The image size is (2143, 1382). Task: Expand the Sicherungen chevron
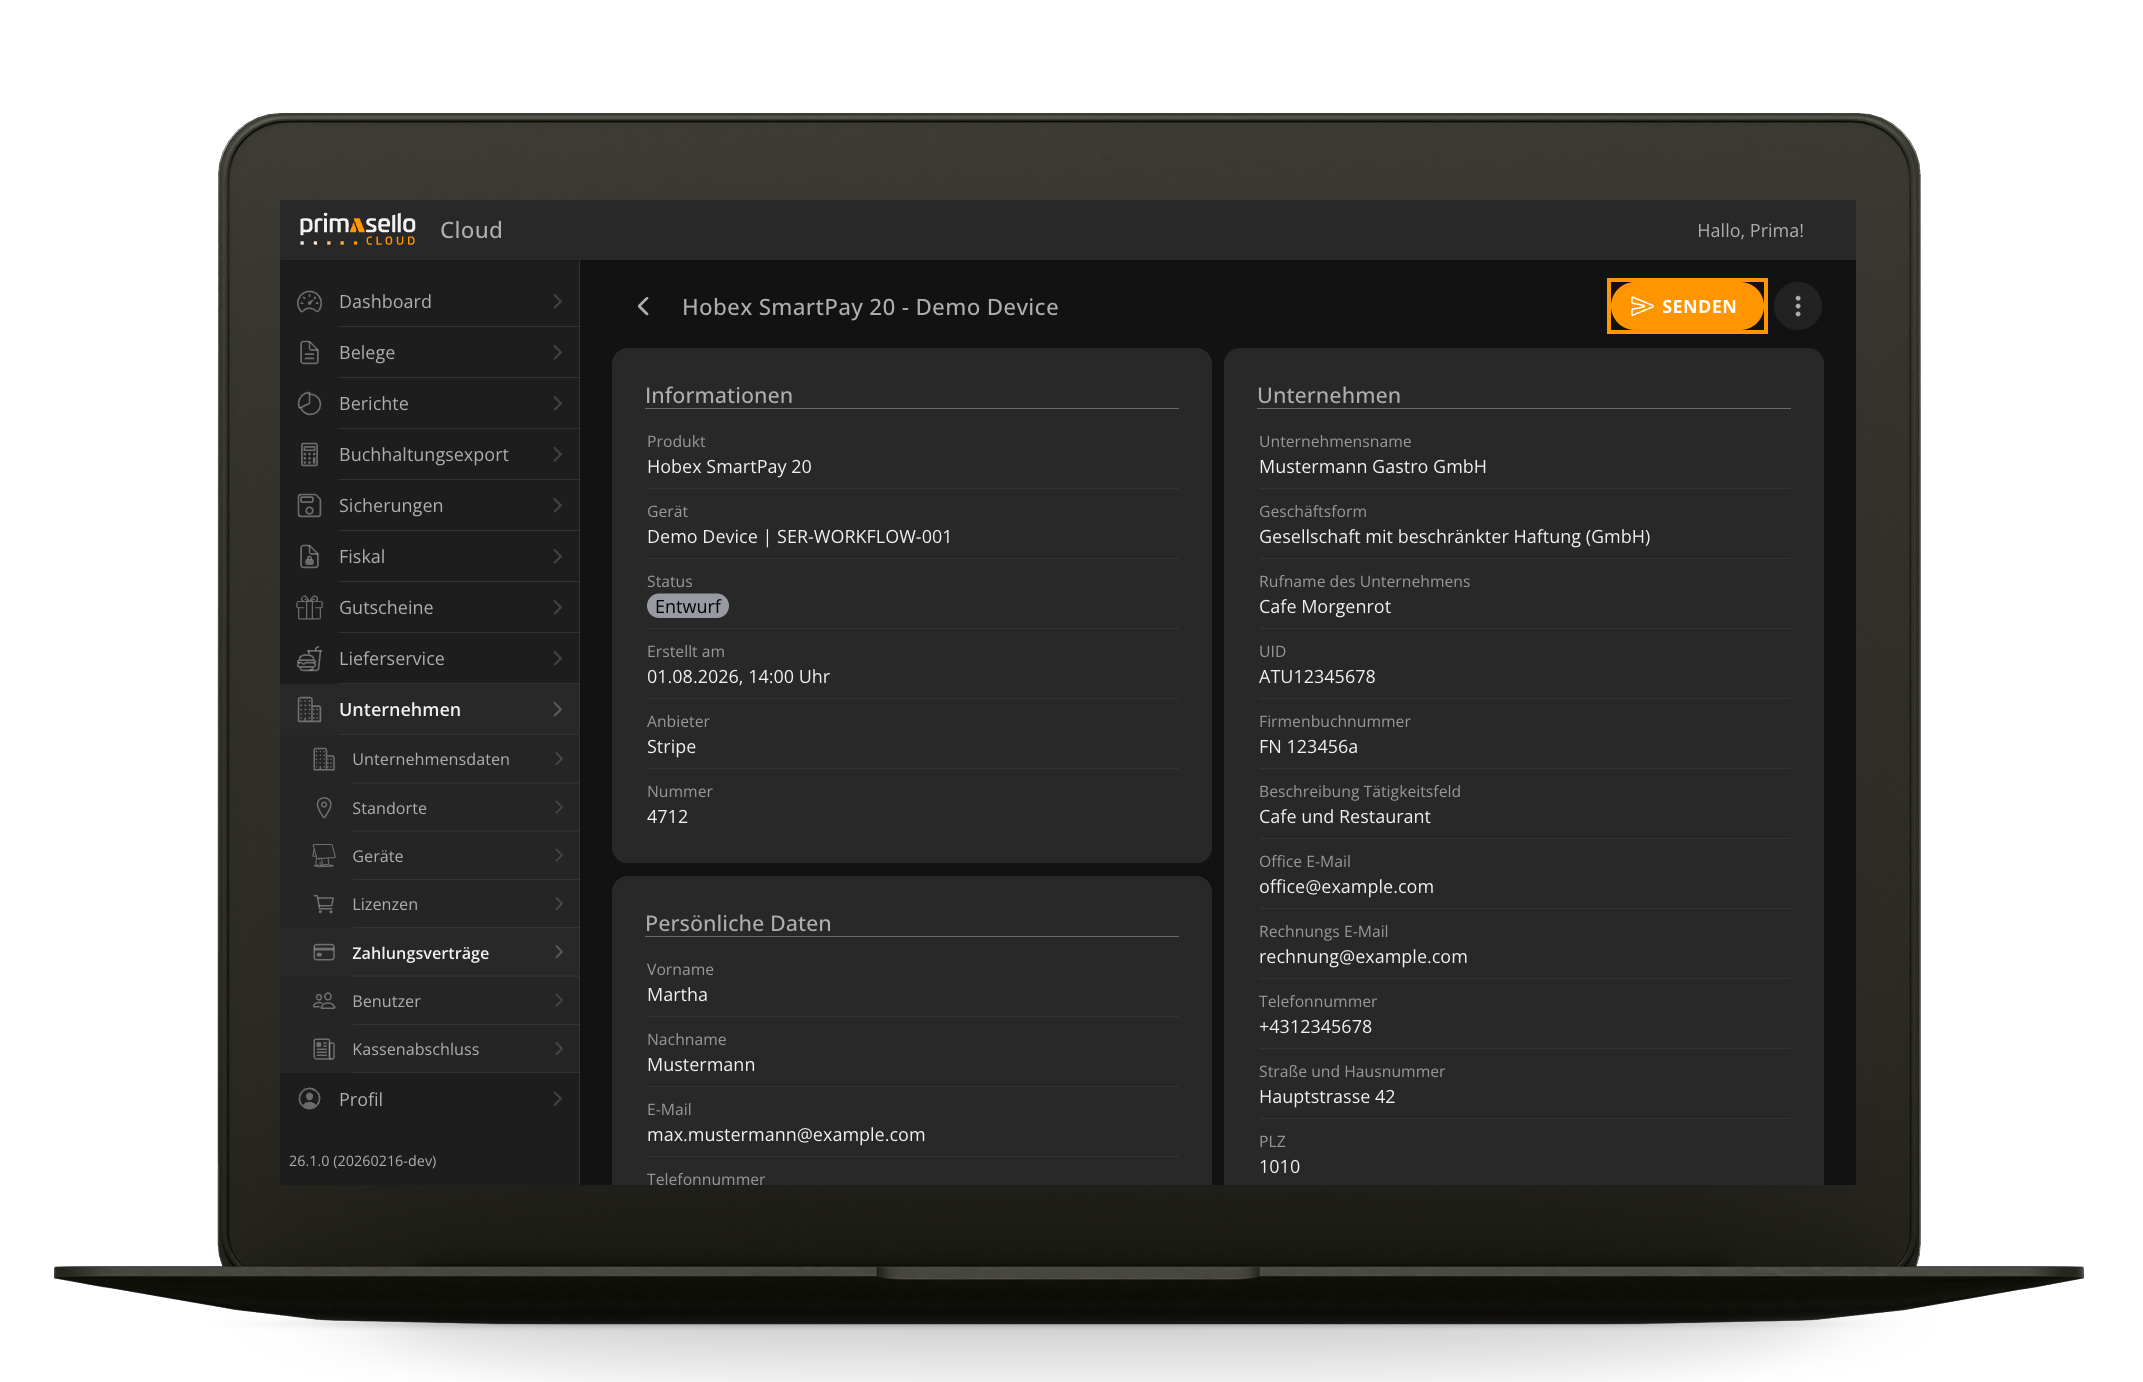558,505
